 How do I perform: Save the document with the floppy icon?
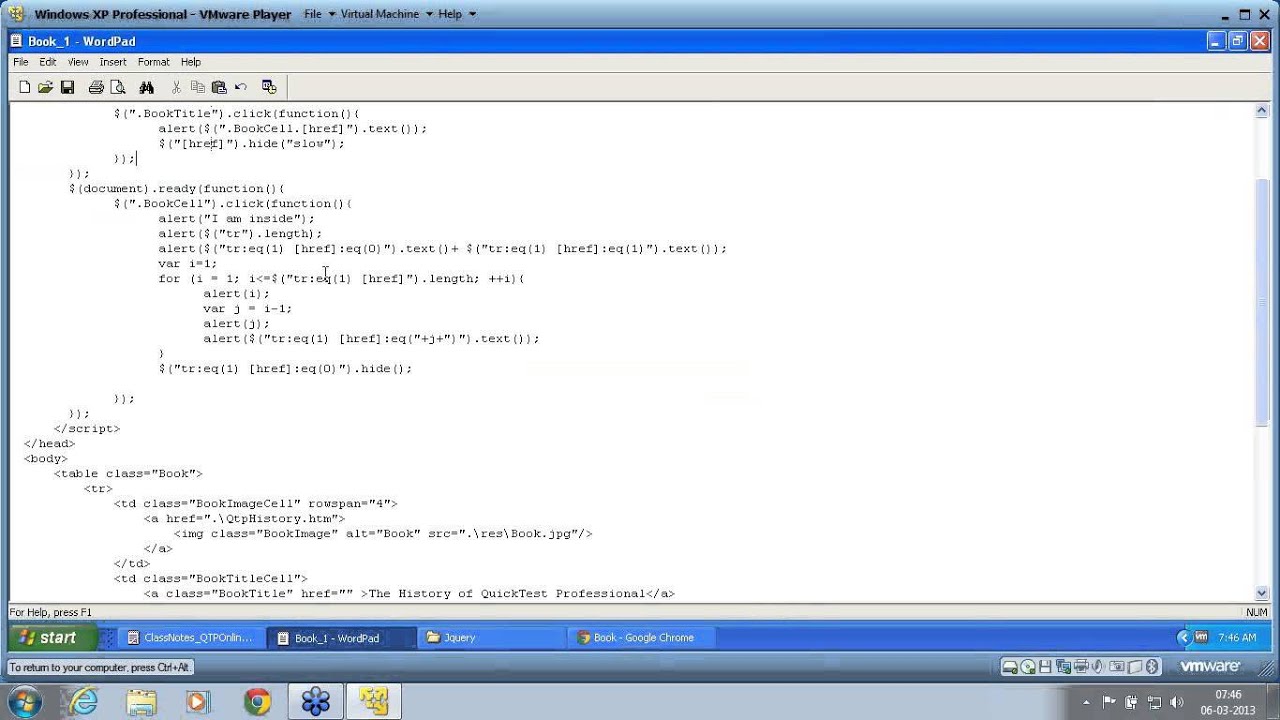(67, 87)
